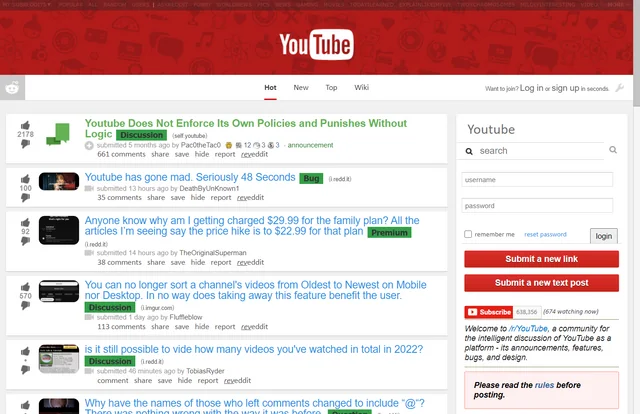Expand preview of TobiasRyder's post
640x414 pixels.
coord(89,371)
